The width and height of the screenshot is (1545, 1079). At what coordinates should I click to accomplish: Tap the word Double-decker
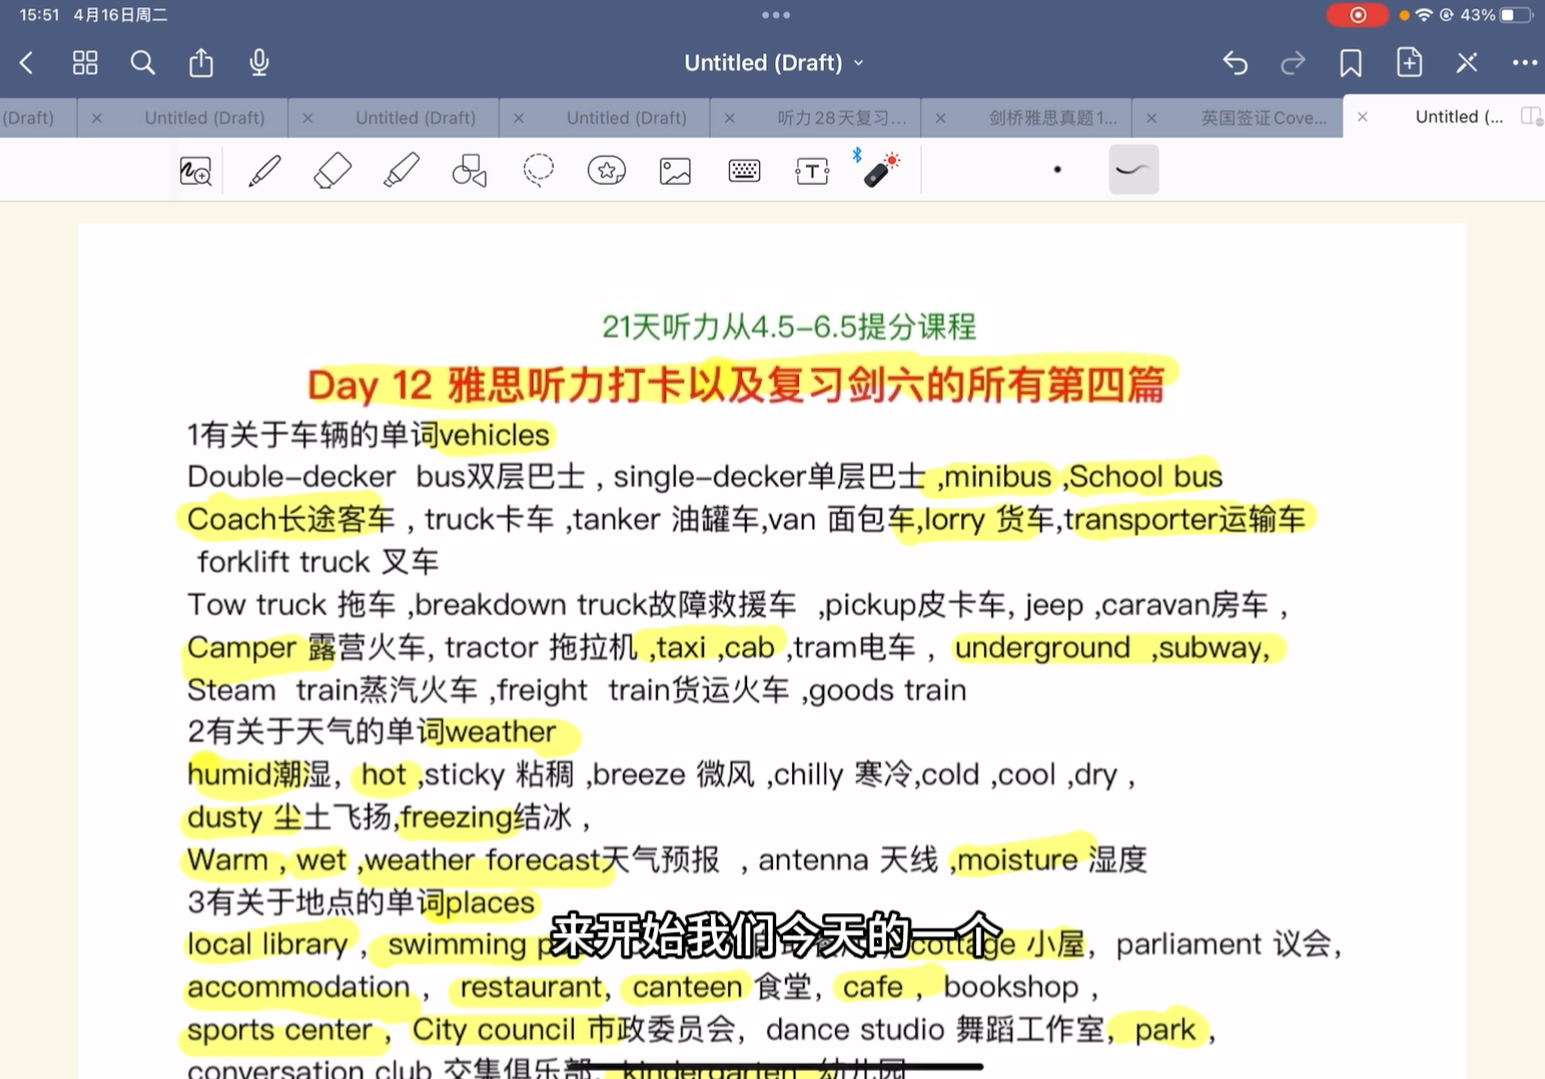point(291,477)
